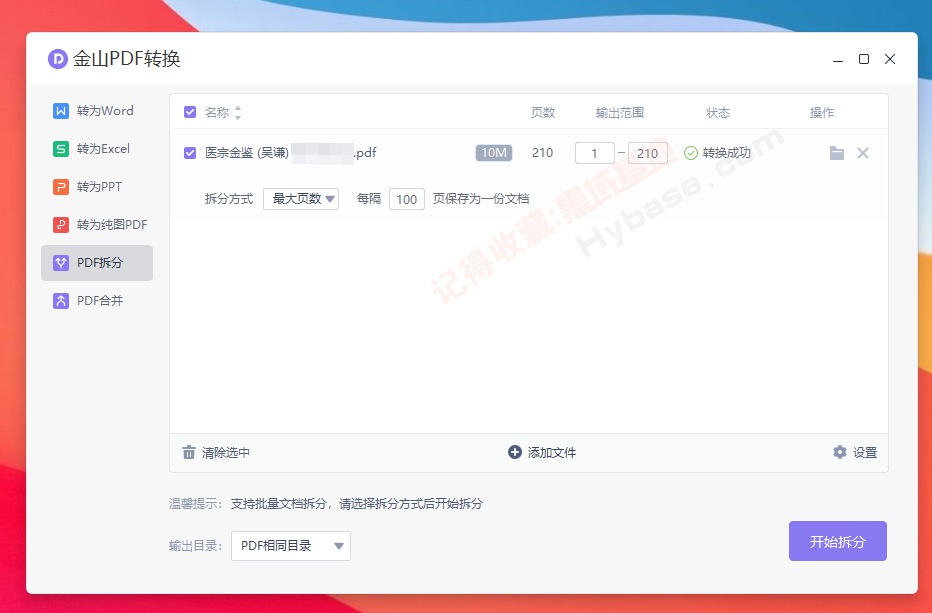
Task: Click the PDF合并 icon in the sidebar
Action: 61,301
